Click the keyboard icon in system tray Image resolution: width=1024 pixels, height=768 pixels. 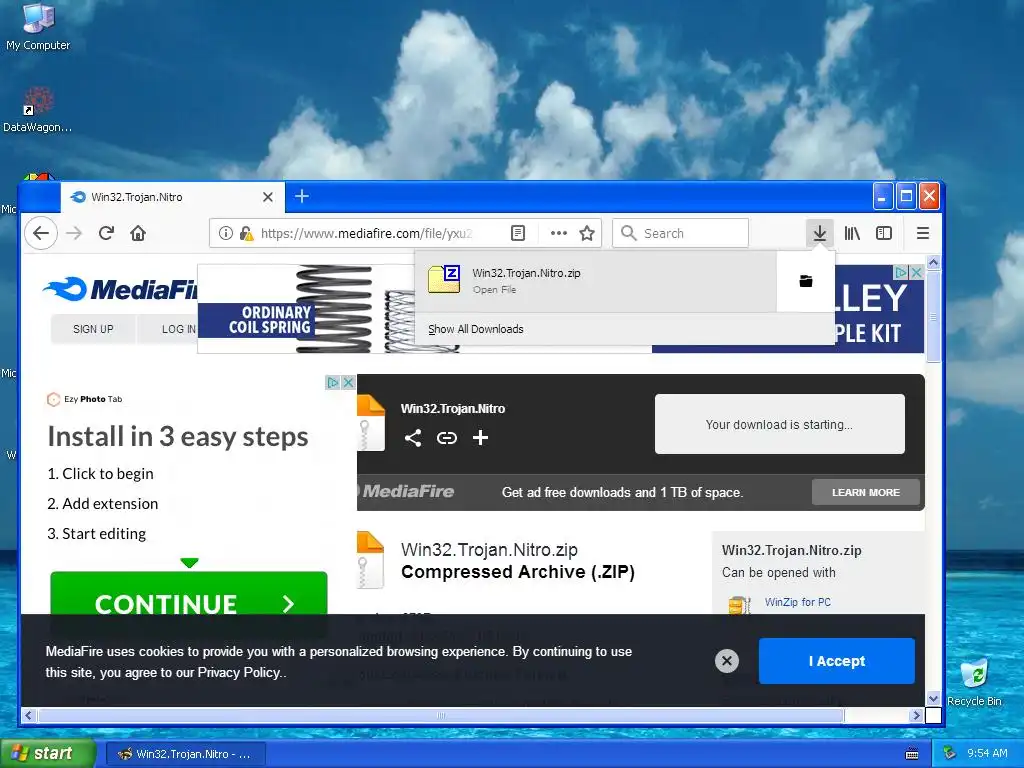912,754
